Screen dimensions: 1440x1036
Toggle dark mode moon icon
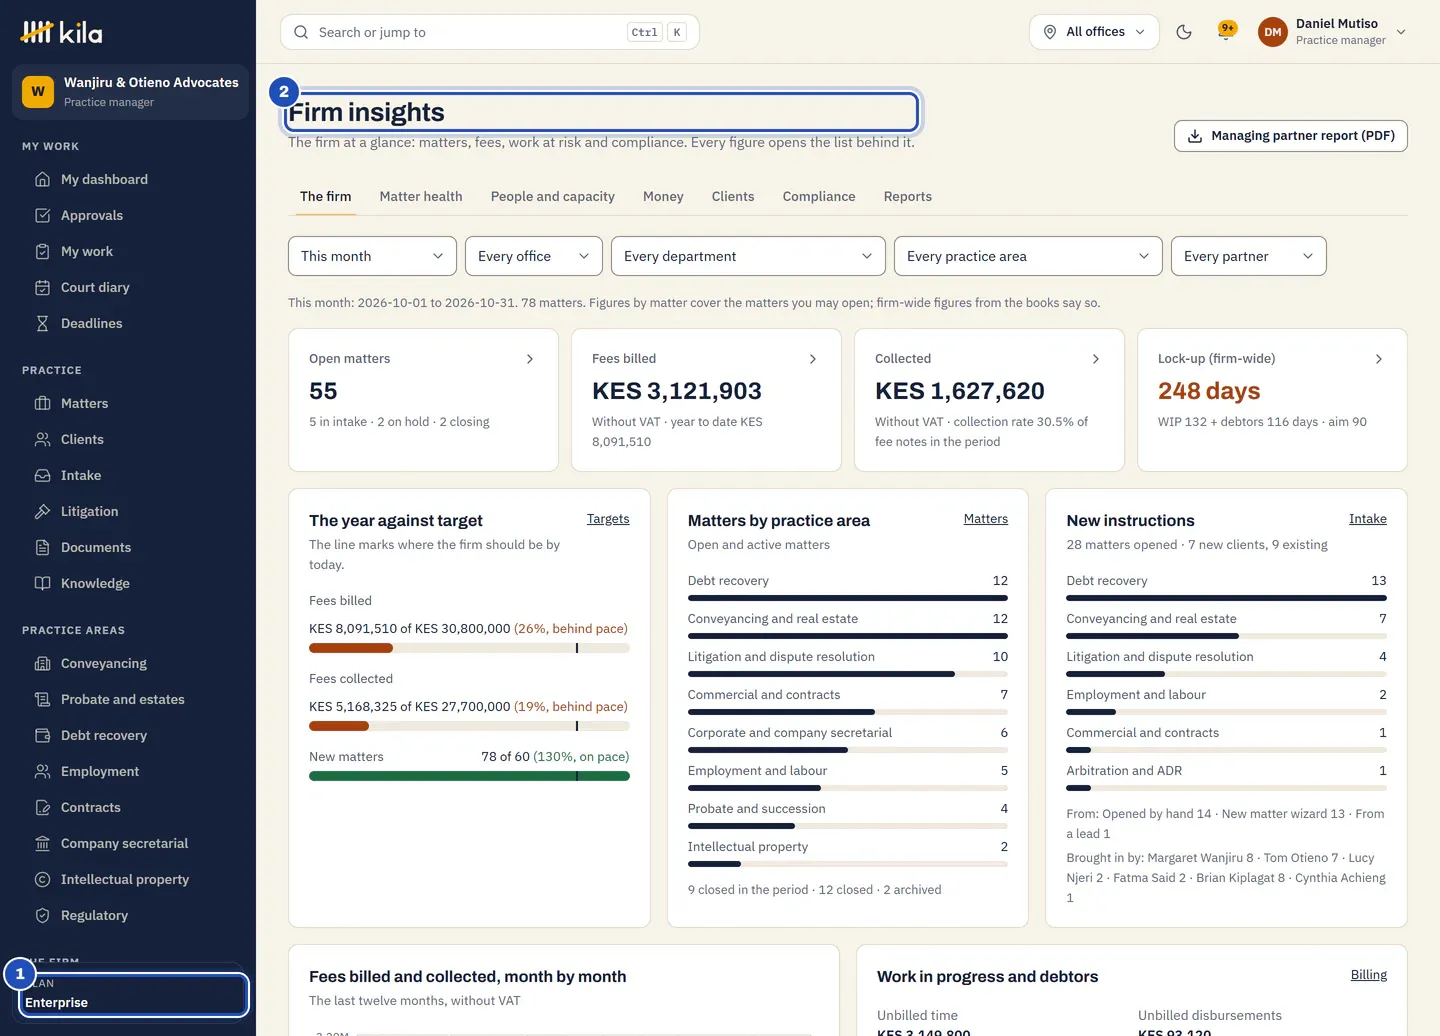tap(1184, 32)
